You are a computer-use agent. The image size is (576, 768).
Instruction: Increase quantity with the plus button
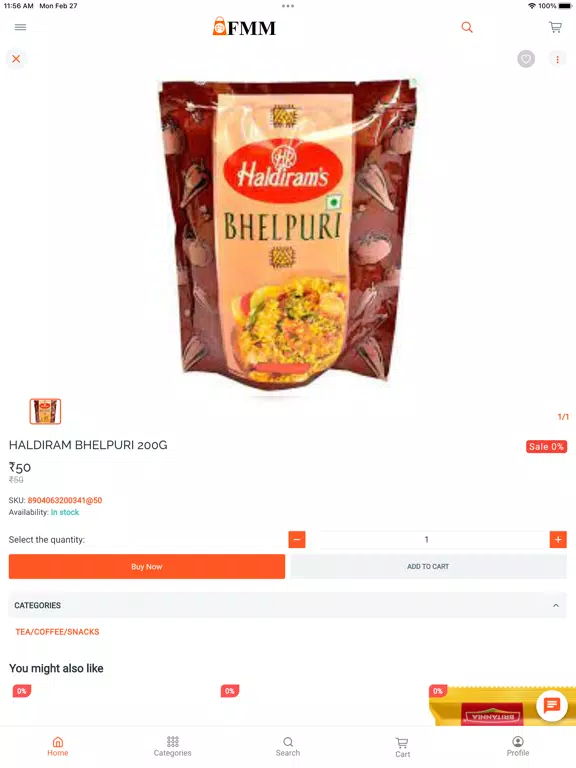tap(558, 539)
